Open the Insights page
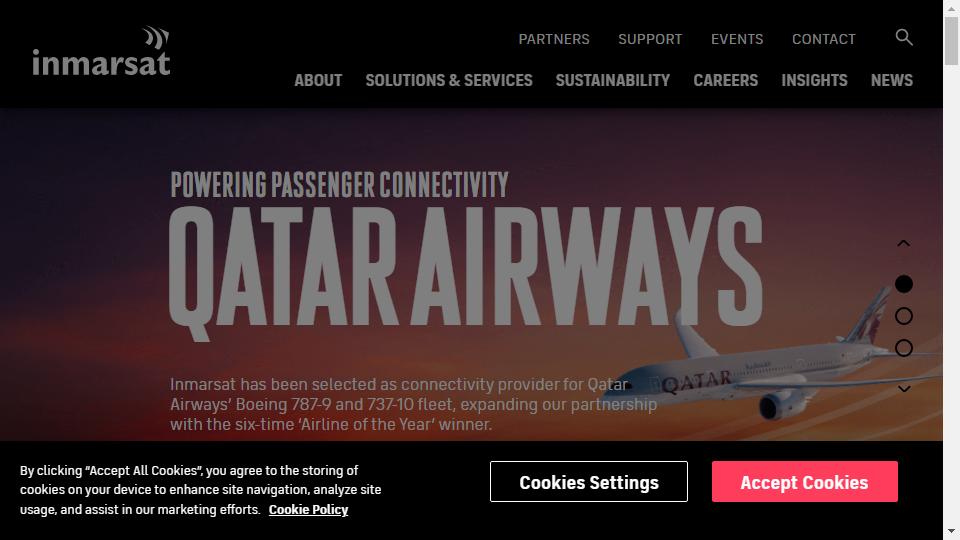 pyautogui.click(x=814, y=80)
